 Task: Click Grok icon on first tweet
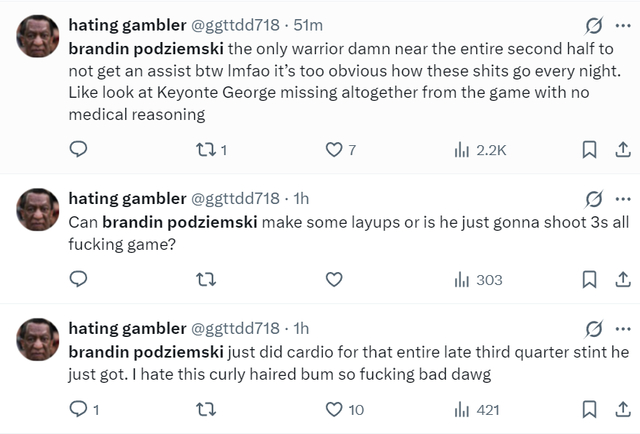pyautogui.click(x=594, y=25)
